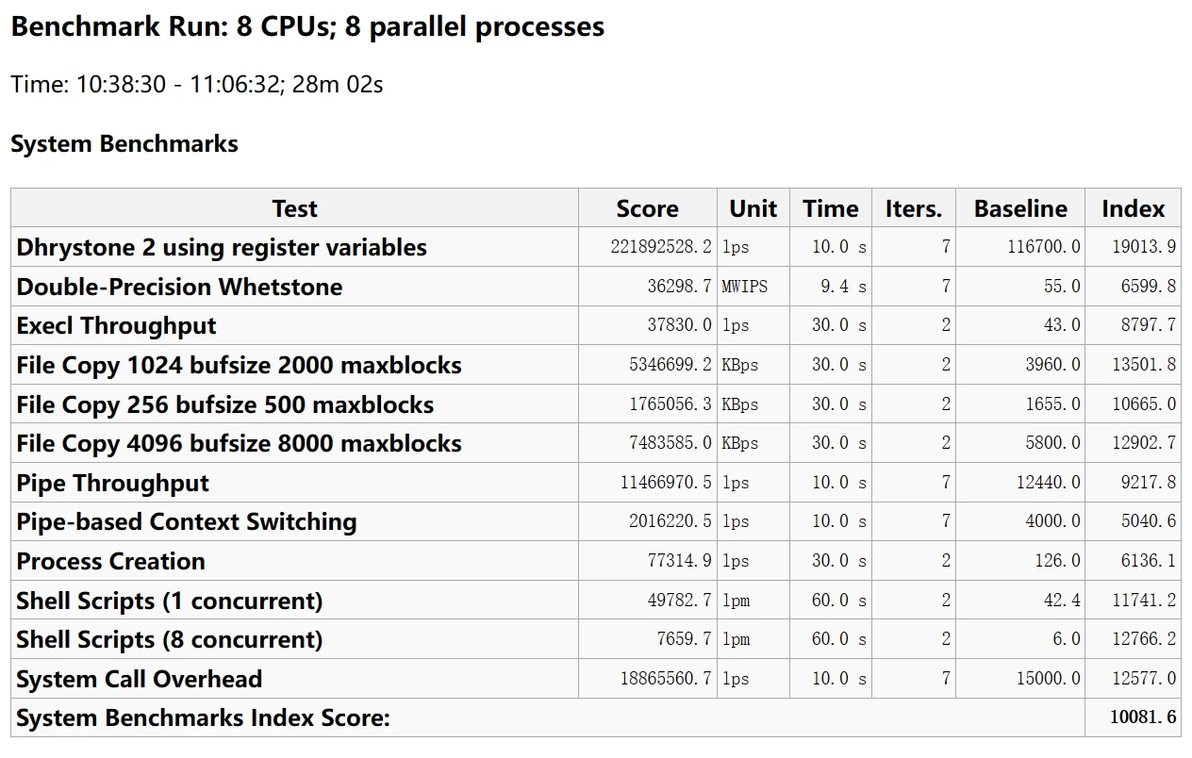The width and height of the screenshot is (1192, 758).
Task: Click the Test column header
Action: tap(294, 209)
